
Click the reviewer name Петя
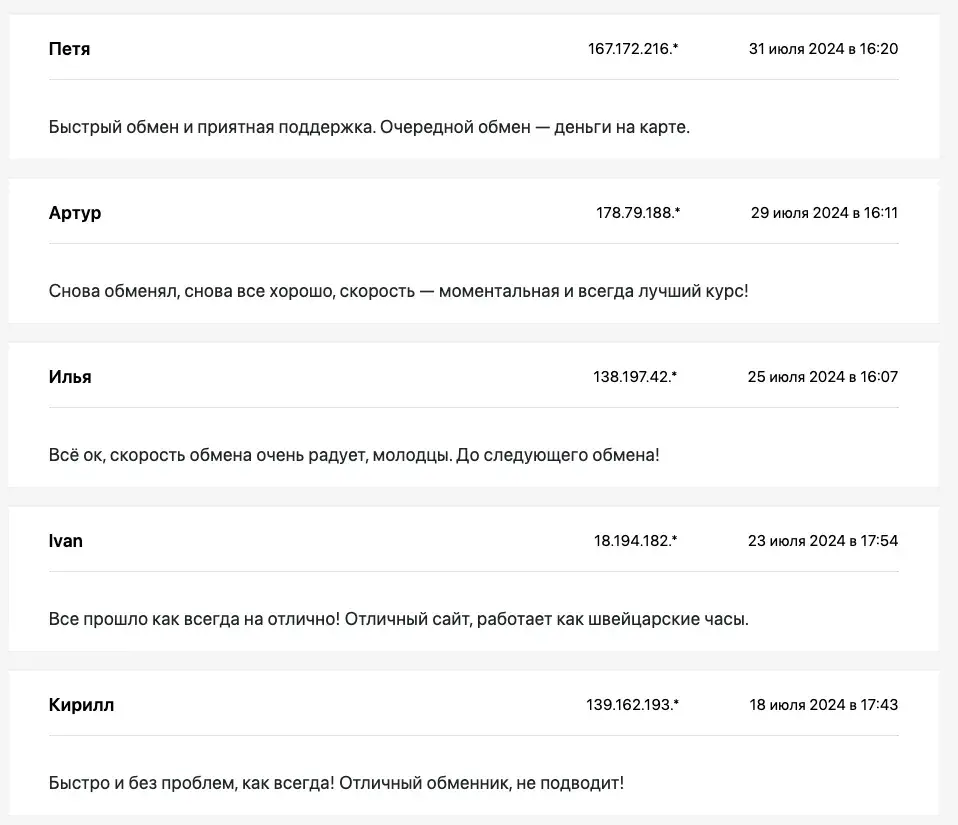69,49
